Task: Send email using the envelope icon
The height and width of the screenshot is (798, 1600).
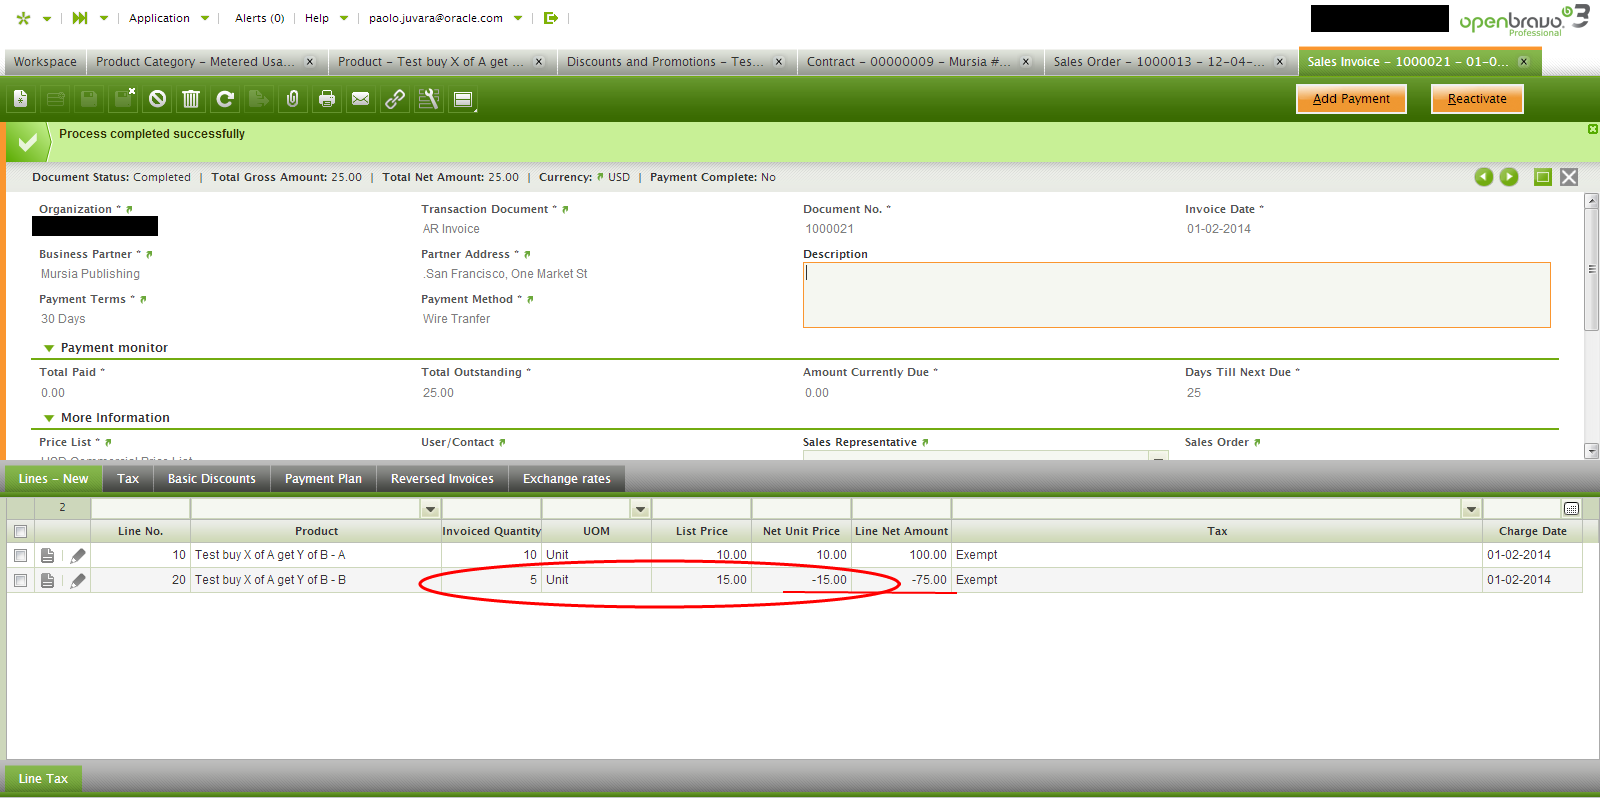Action: tap(361, 99)
